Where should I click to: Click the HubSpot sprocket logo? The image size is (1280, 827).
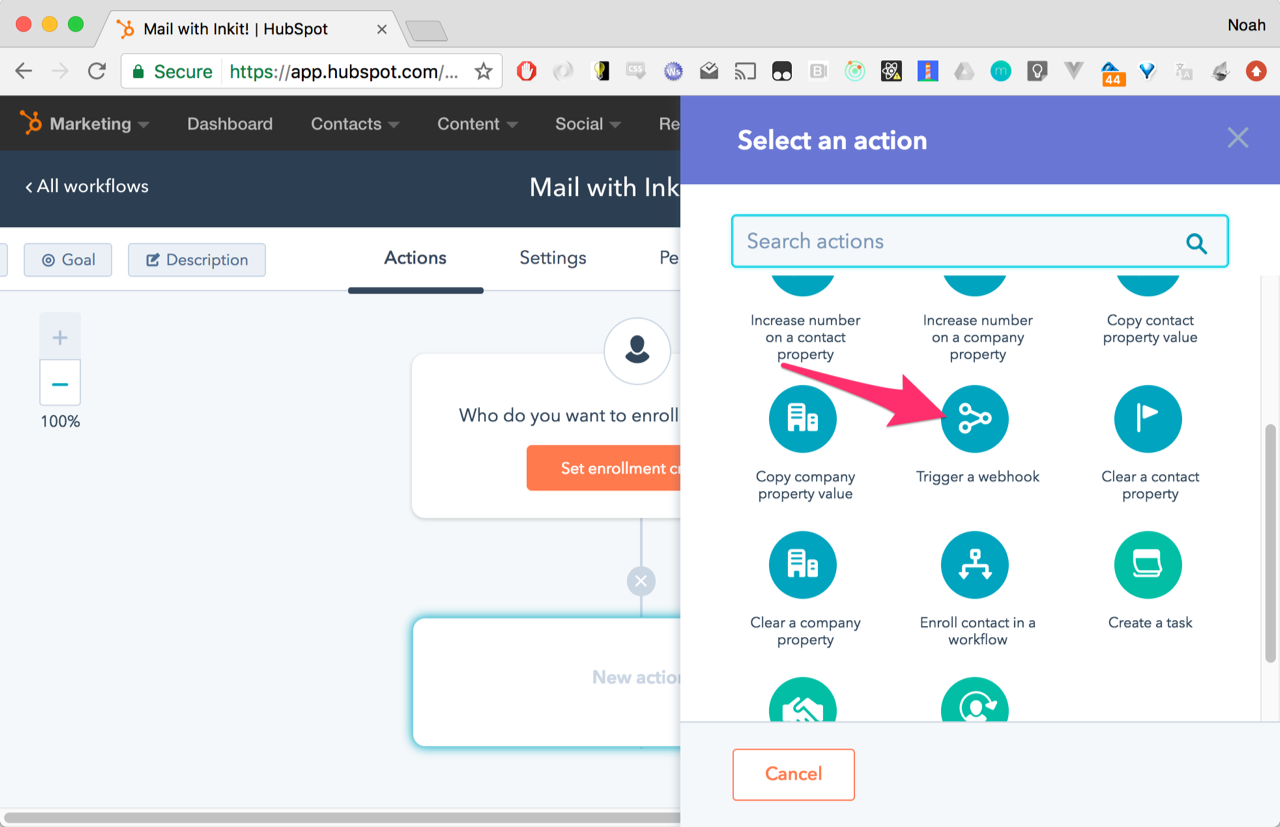click(31, 123)
